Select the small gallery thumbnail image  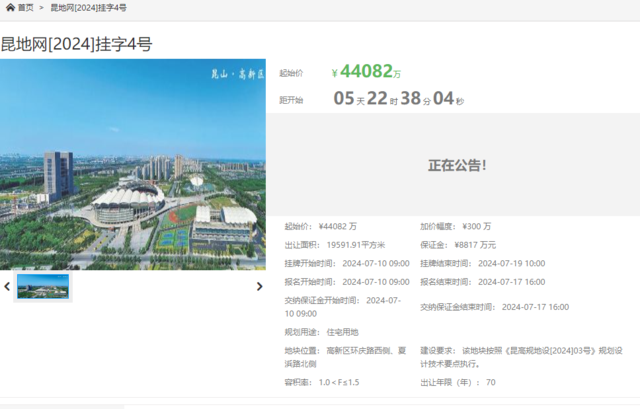coord(43,287)
